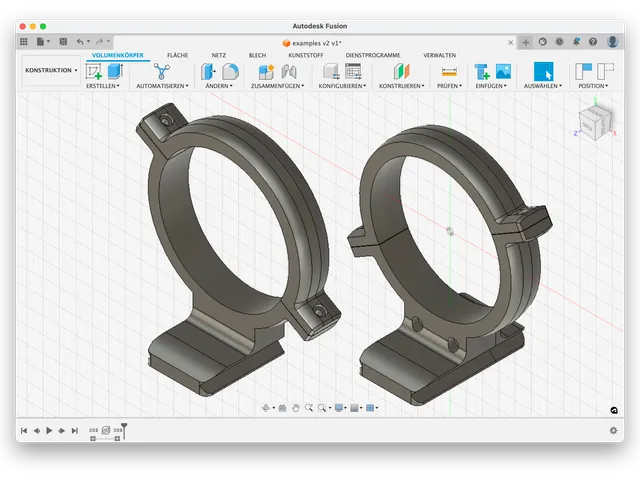Viewport: 640px width, 480px height.
Task: Expand the Konfigurieren menu
Action: [342, 86]
